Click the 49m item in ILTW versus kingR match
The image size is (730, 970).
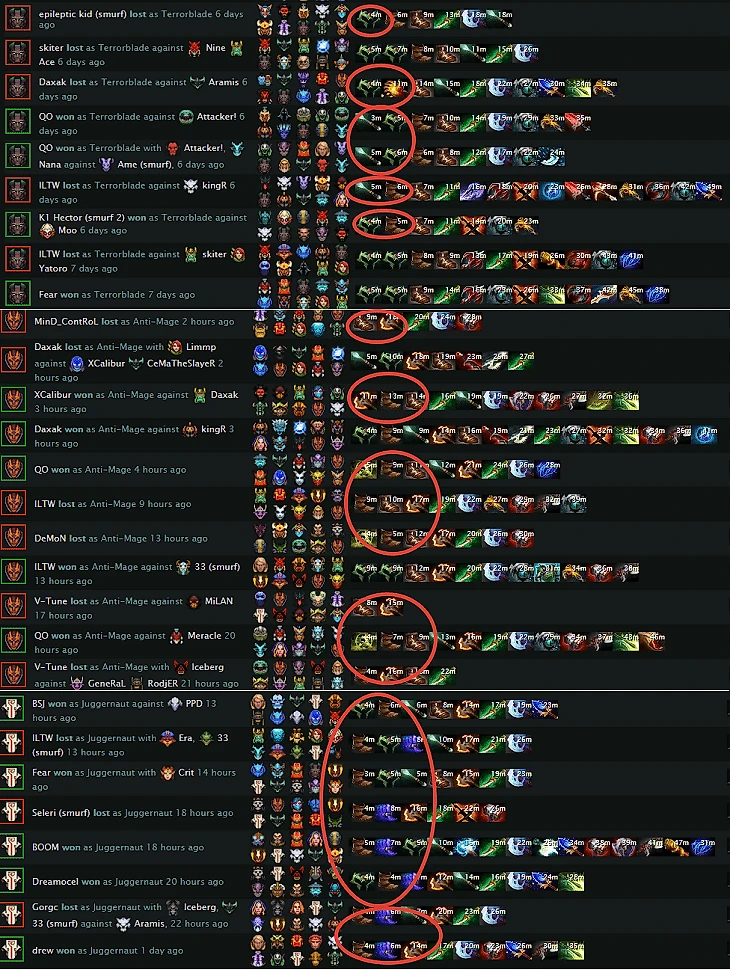(710, 191)
